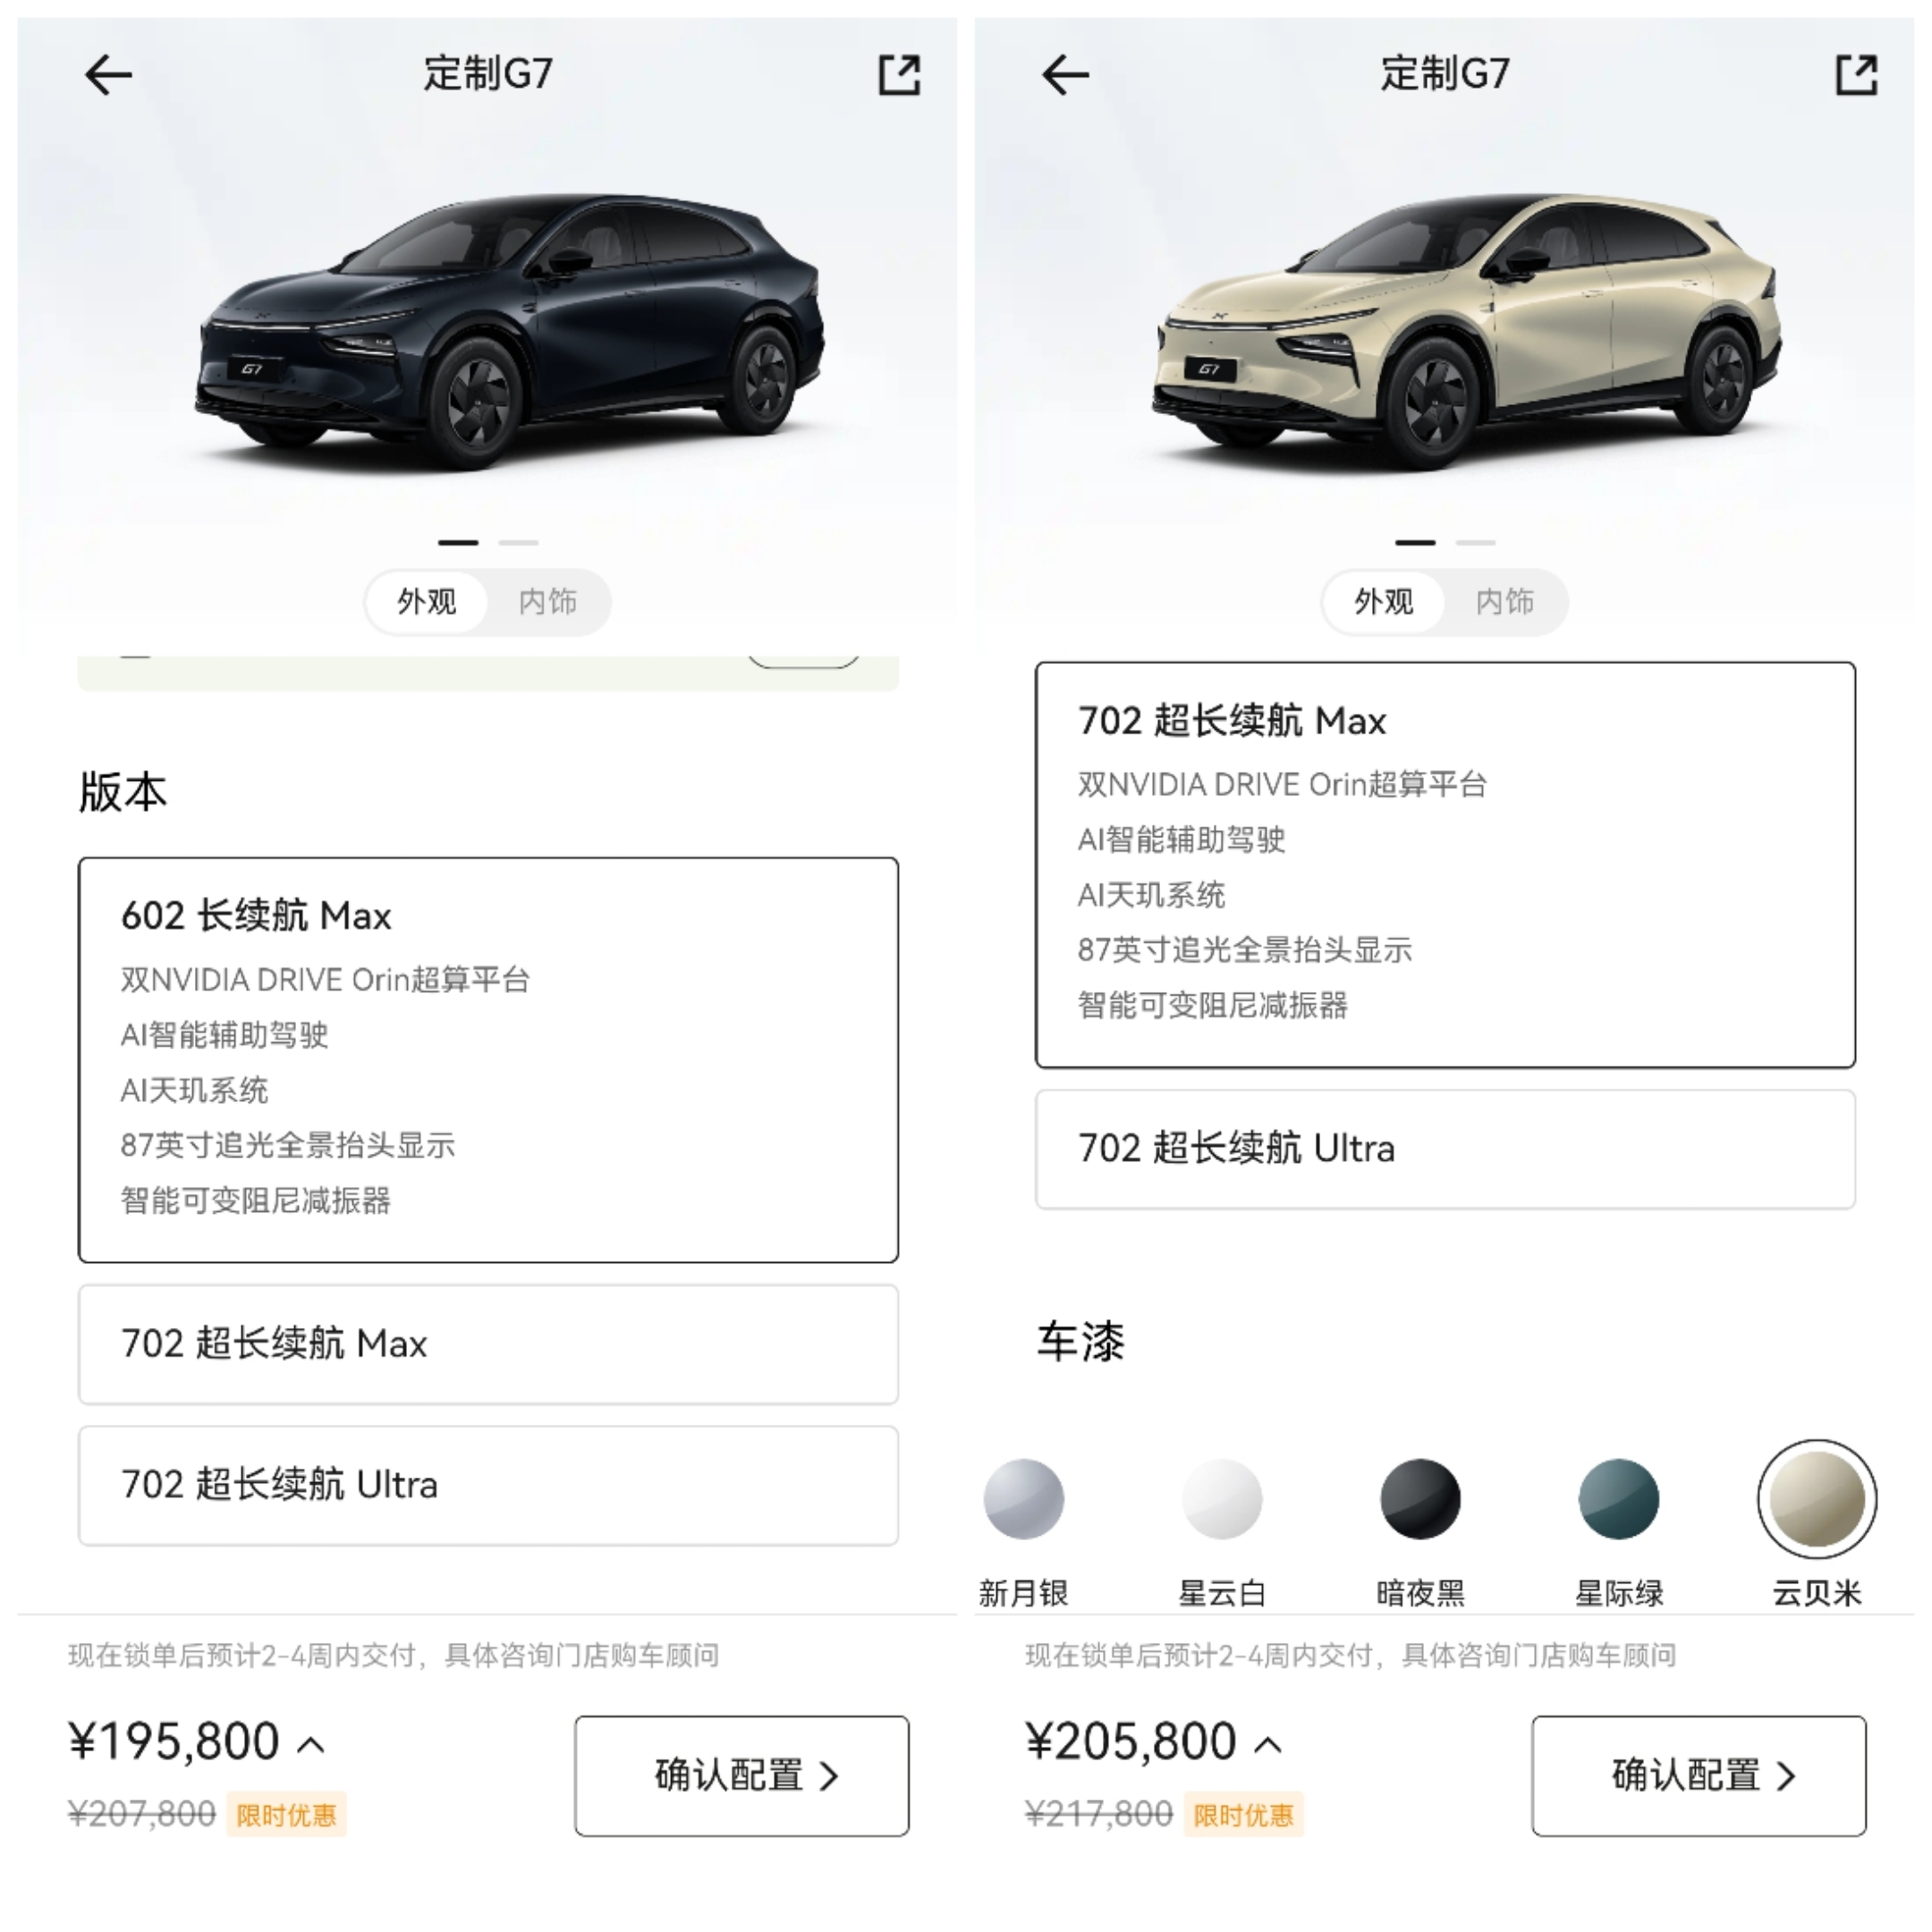The height and width of the screenshot is (1932, 1932).
Task: Choose 702 超长续航 Ultra on right screen
Action: (x=1445, y=1149)
